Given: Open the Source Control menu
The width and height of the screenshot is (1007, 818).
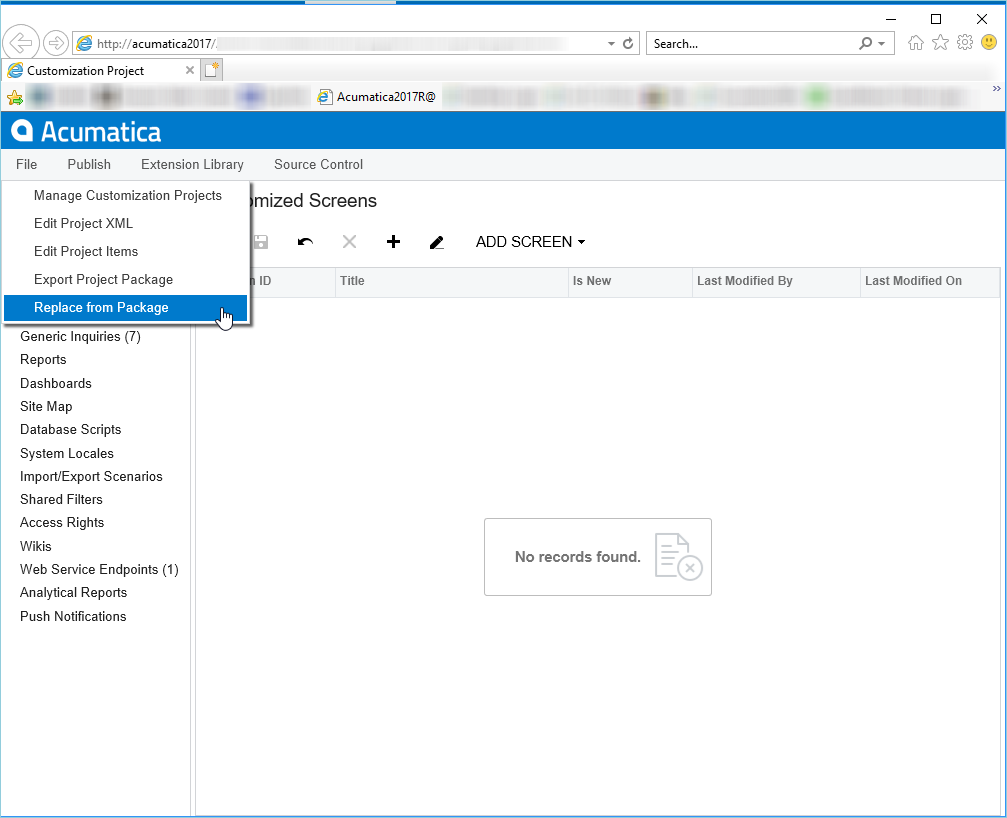Looking at the screenshot, I should [319, 164].
